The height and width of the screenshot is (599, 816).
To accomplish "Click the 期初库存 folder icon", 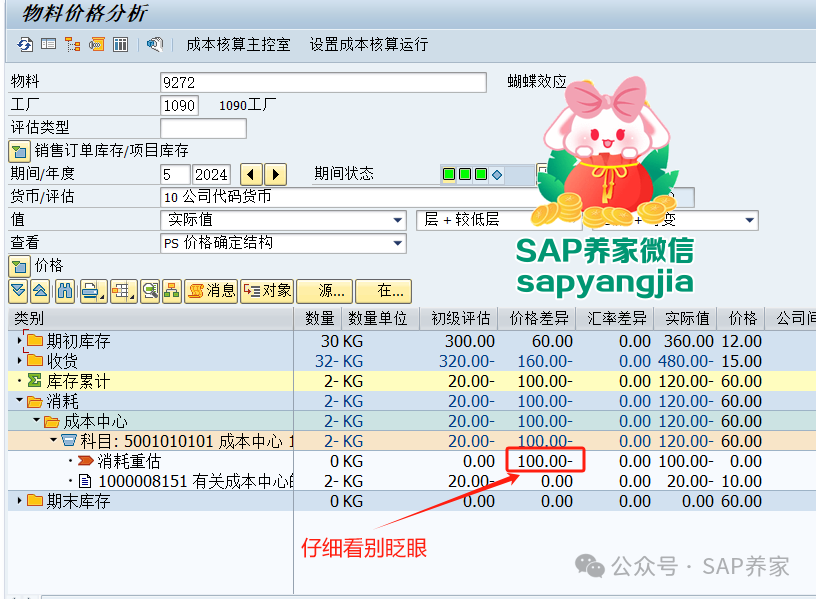I will pos(35,340).
